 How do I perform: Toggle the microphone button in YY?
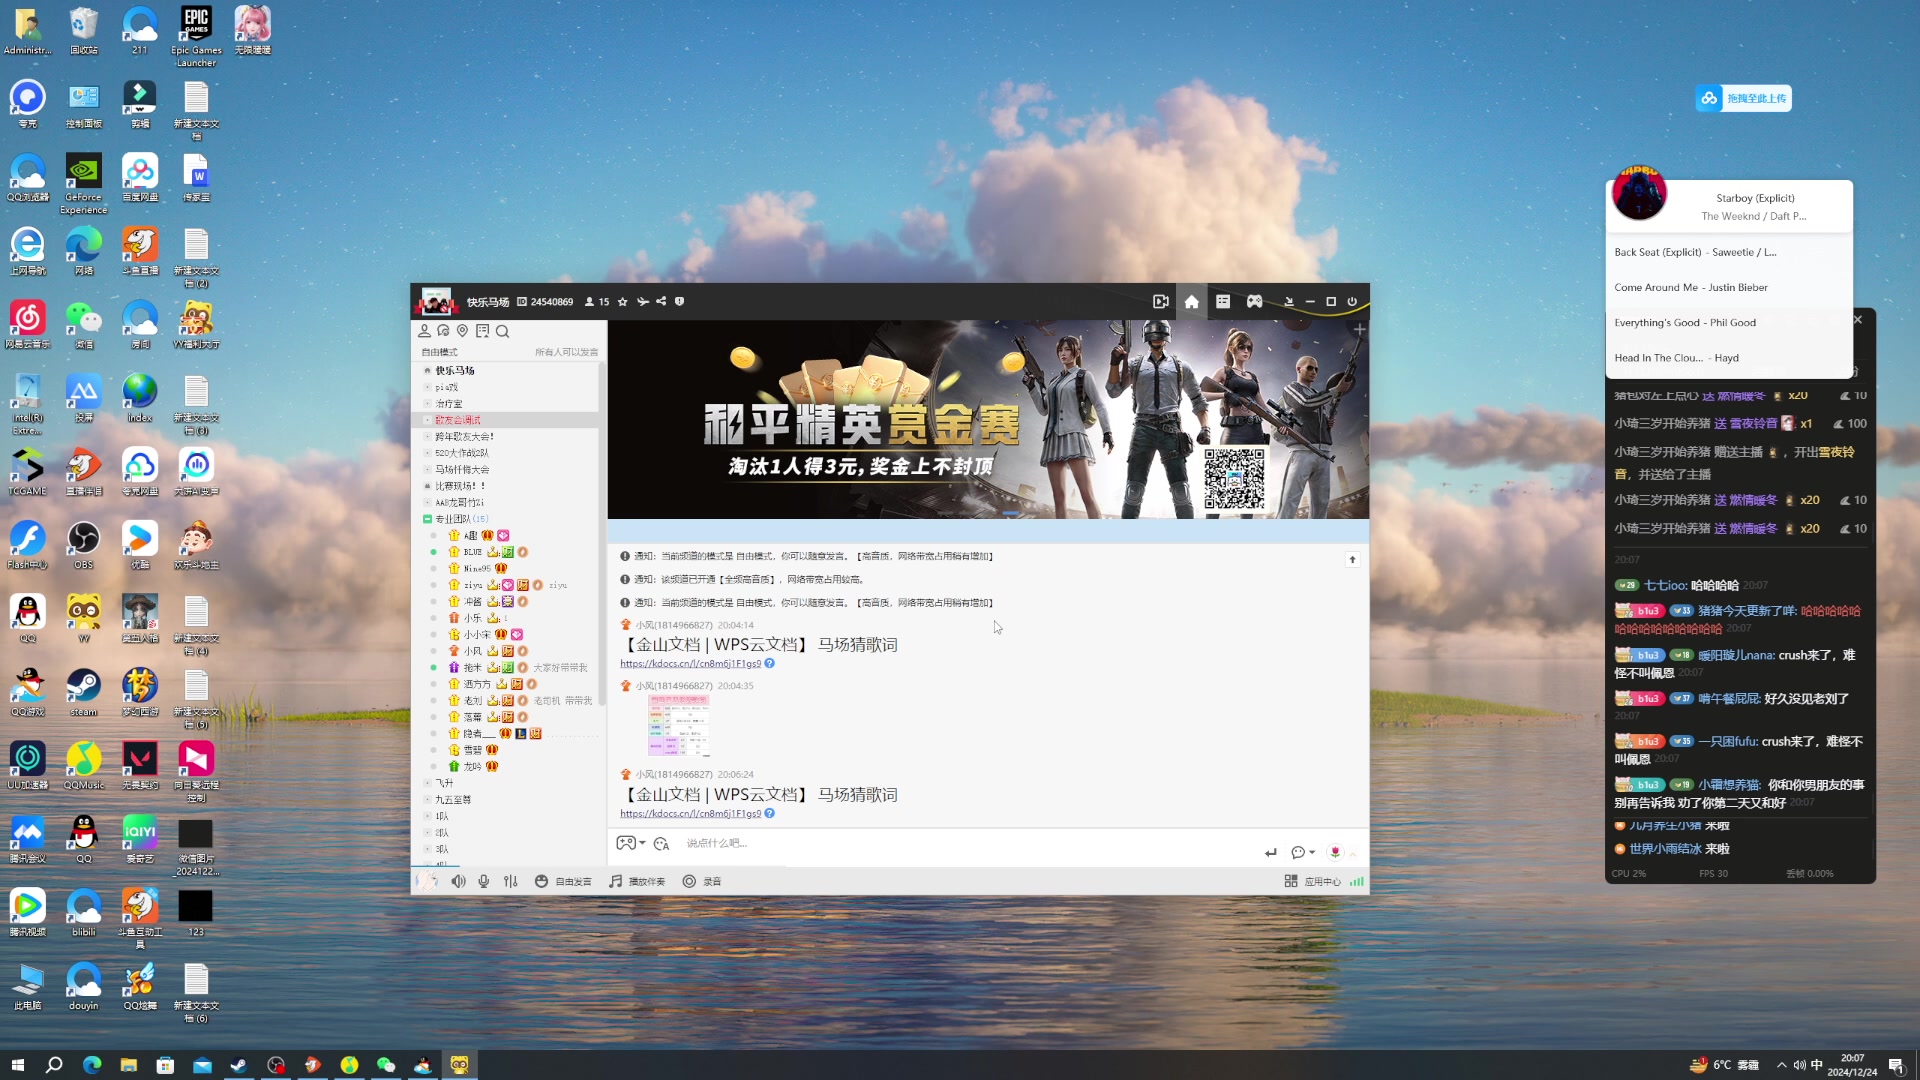[x=484, y=881]
